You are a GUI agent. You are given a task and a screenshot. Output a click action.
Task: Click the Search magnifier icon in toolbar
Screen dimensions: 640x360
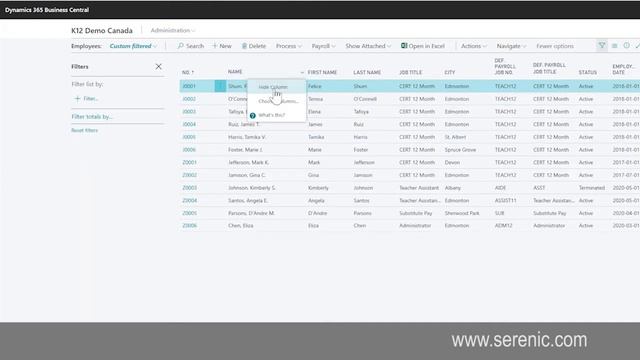(x=180, y=46)
